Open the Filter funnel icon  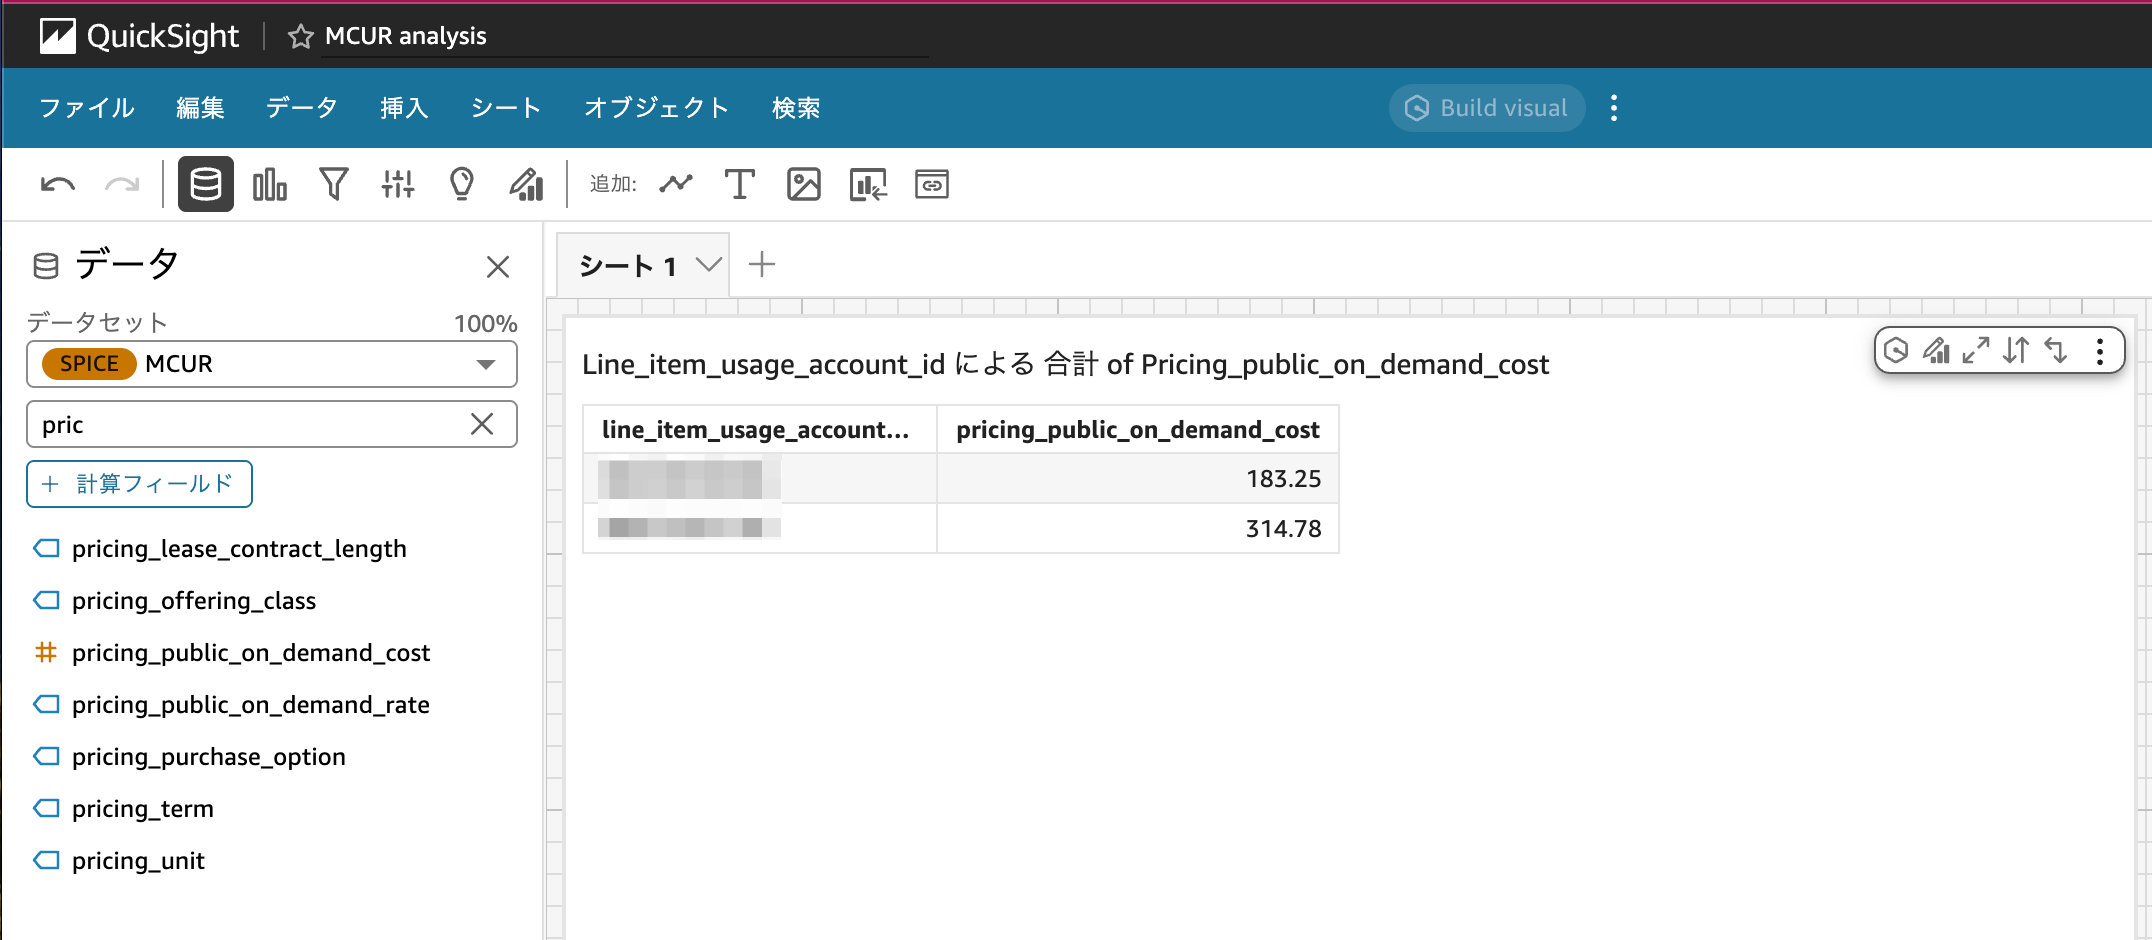click(x=334, y=185)
